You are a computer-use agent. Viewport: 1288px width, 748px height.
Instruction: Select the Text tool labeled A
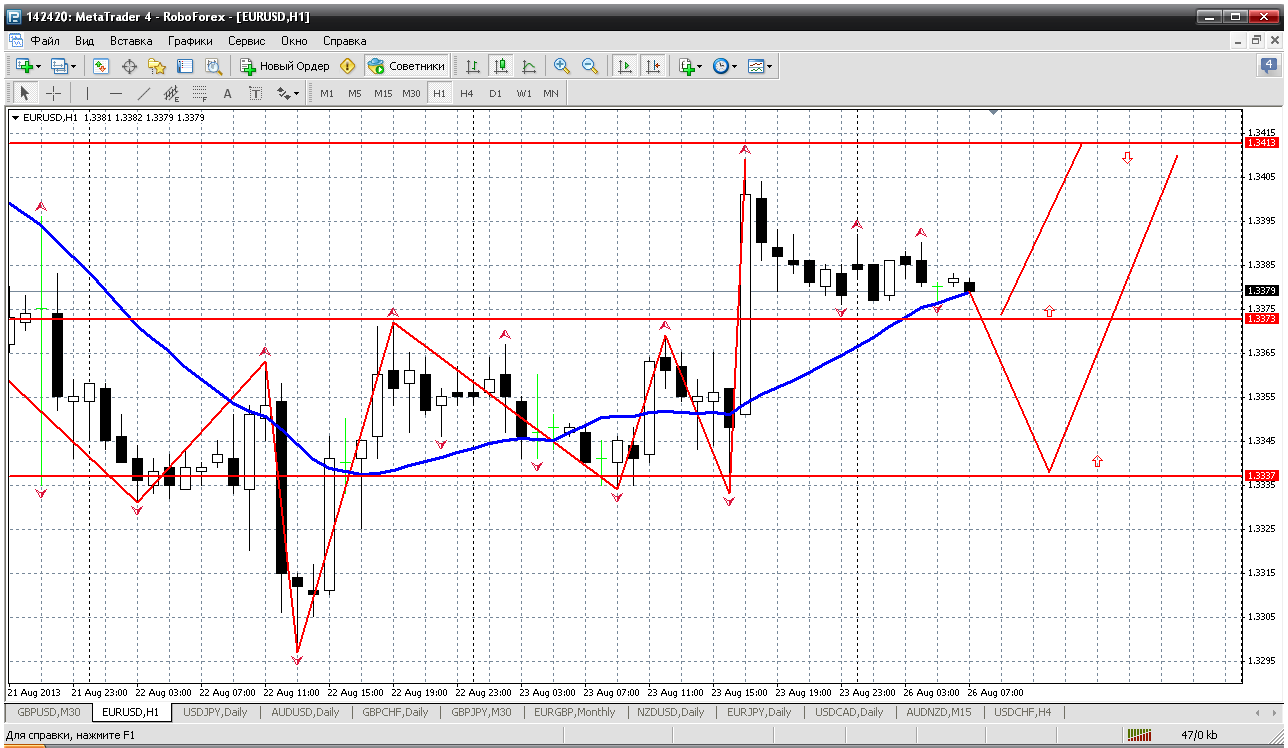[x=227, y=93]
